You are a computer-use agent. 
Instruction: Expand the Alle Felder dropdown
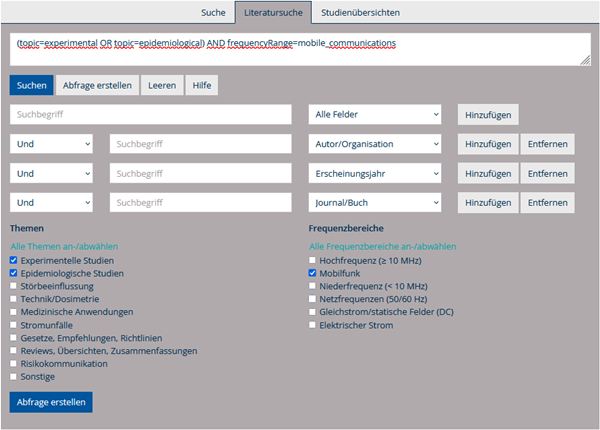(374, 115)
